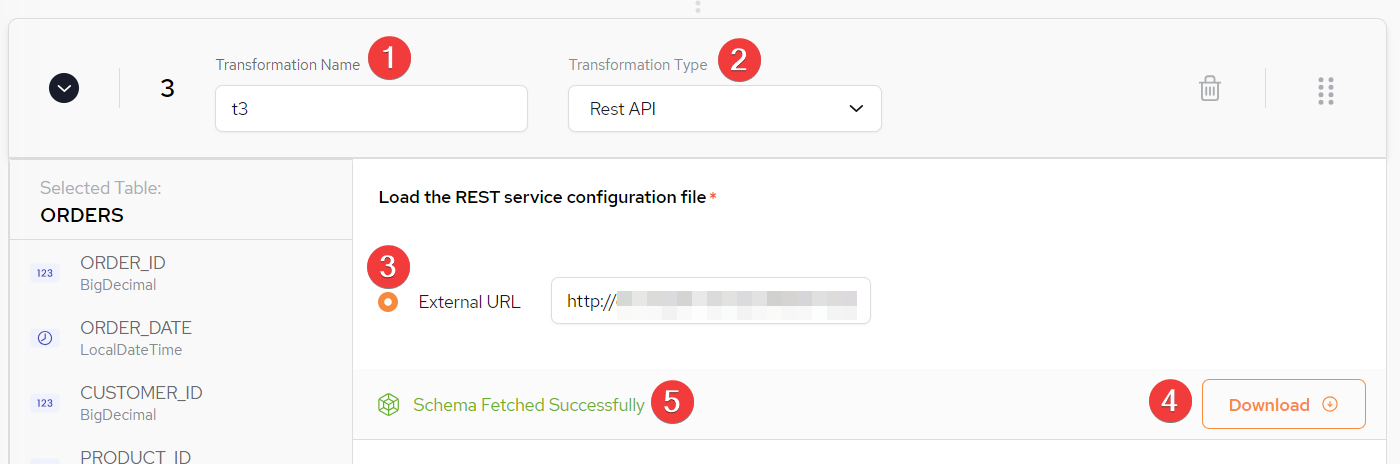Click the circled arrow icon inside Download

1330,404
